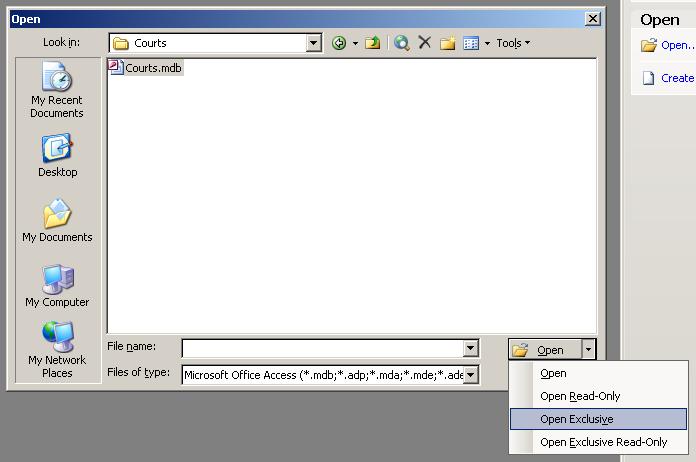This screenshot has width=696, height=462.
Task: Select the Courts.mdb file
Action: (x=146, y=68)
